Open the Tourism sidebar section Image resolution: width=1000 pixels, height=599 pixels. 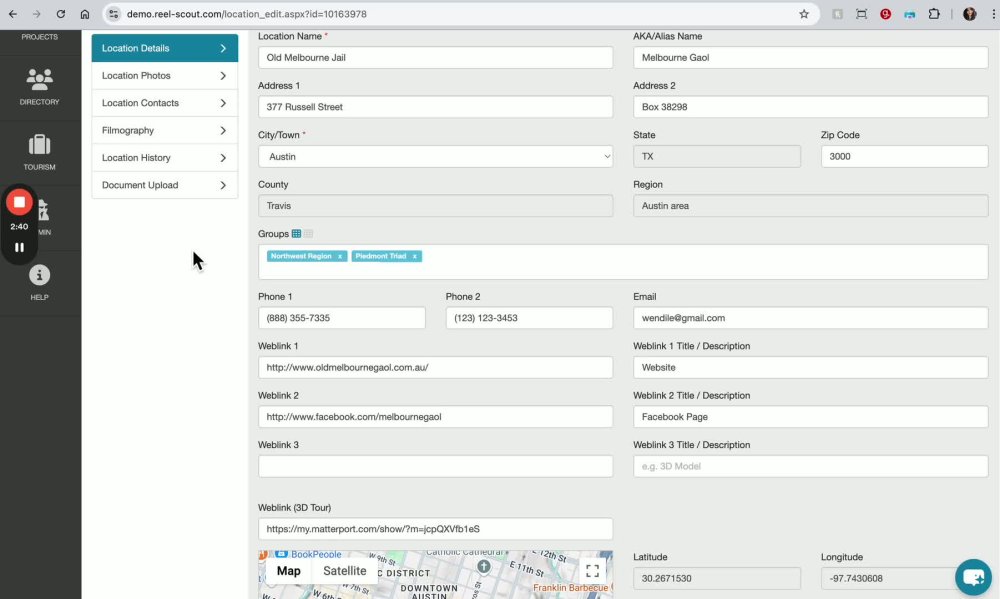click(x=40, y=152)
